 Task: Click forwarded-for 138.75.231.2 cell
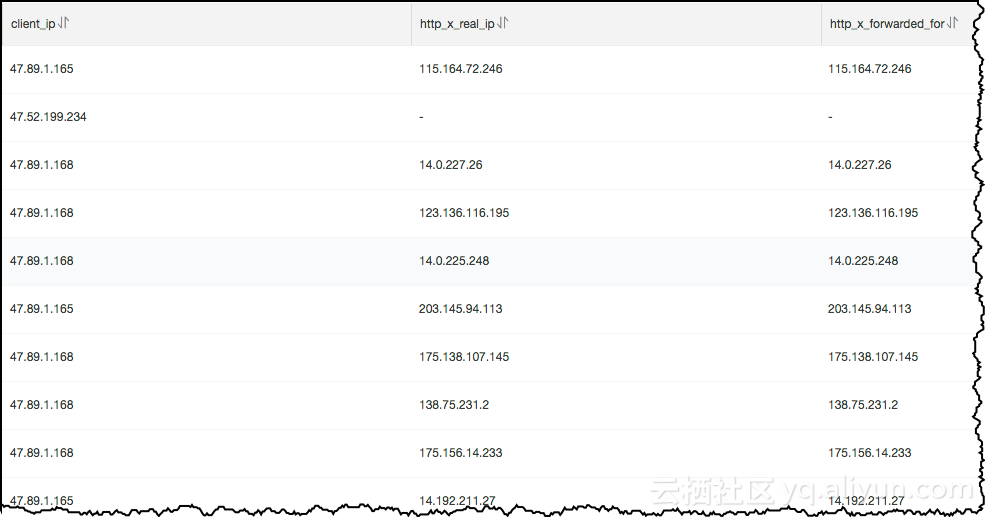(x=863, y=405)
